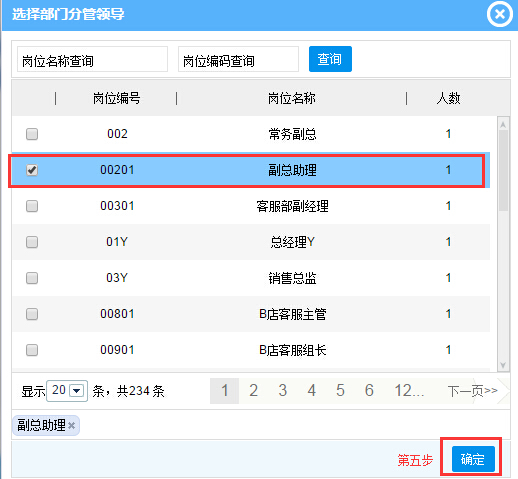Check the 销售总监 position checkbox
The image size is (518, 479).
(x=32, y=278)
